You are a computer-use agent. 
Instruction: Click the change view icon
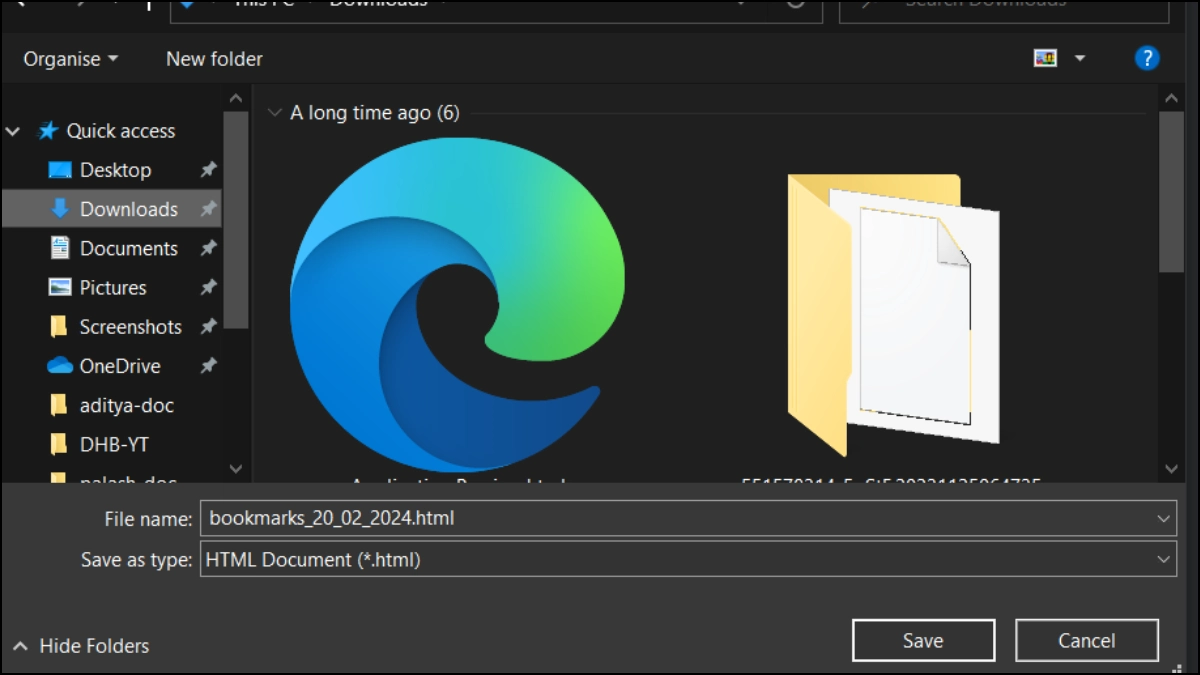(1045, 58)
